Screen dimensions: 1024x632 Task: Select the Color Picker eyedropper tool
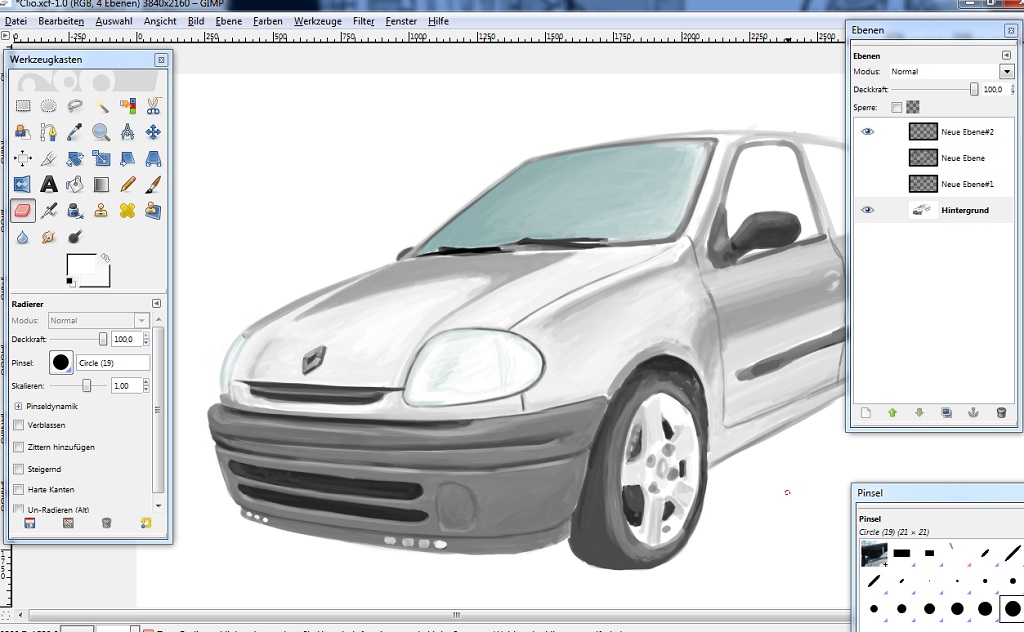pyautogui.click(x=75, y=132)
